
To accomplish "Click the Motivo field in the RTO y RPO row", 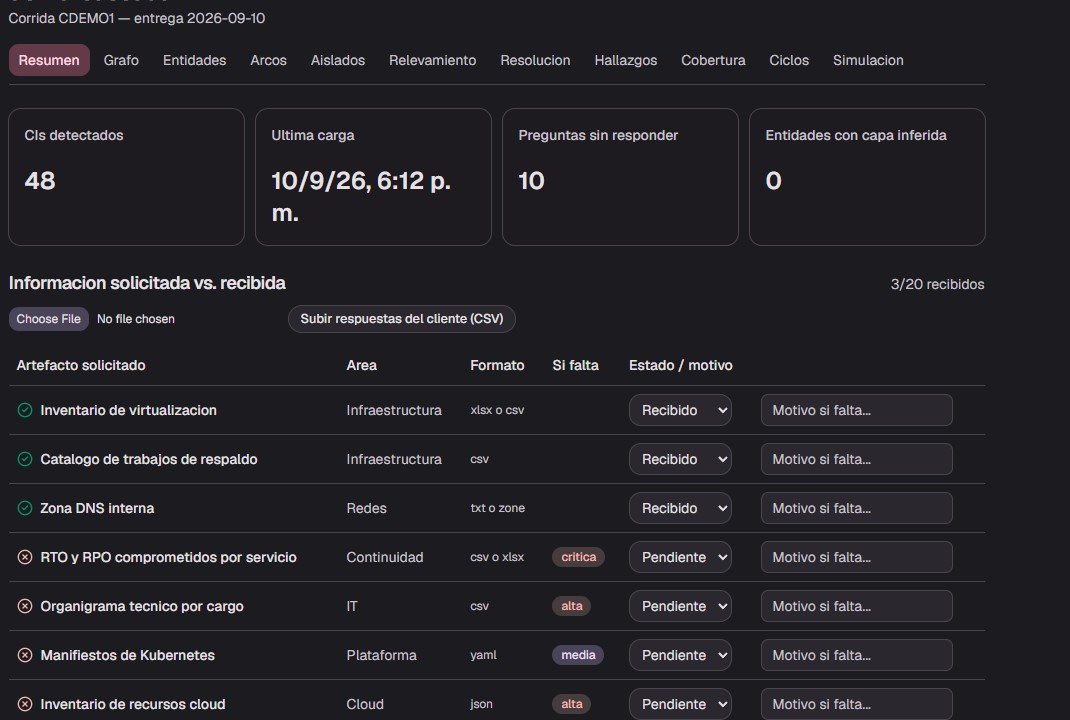I will (856, 558).
